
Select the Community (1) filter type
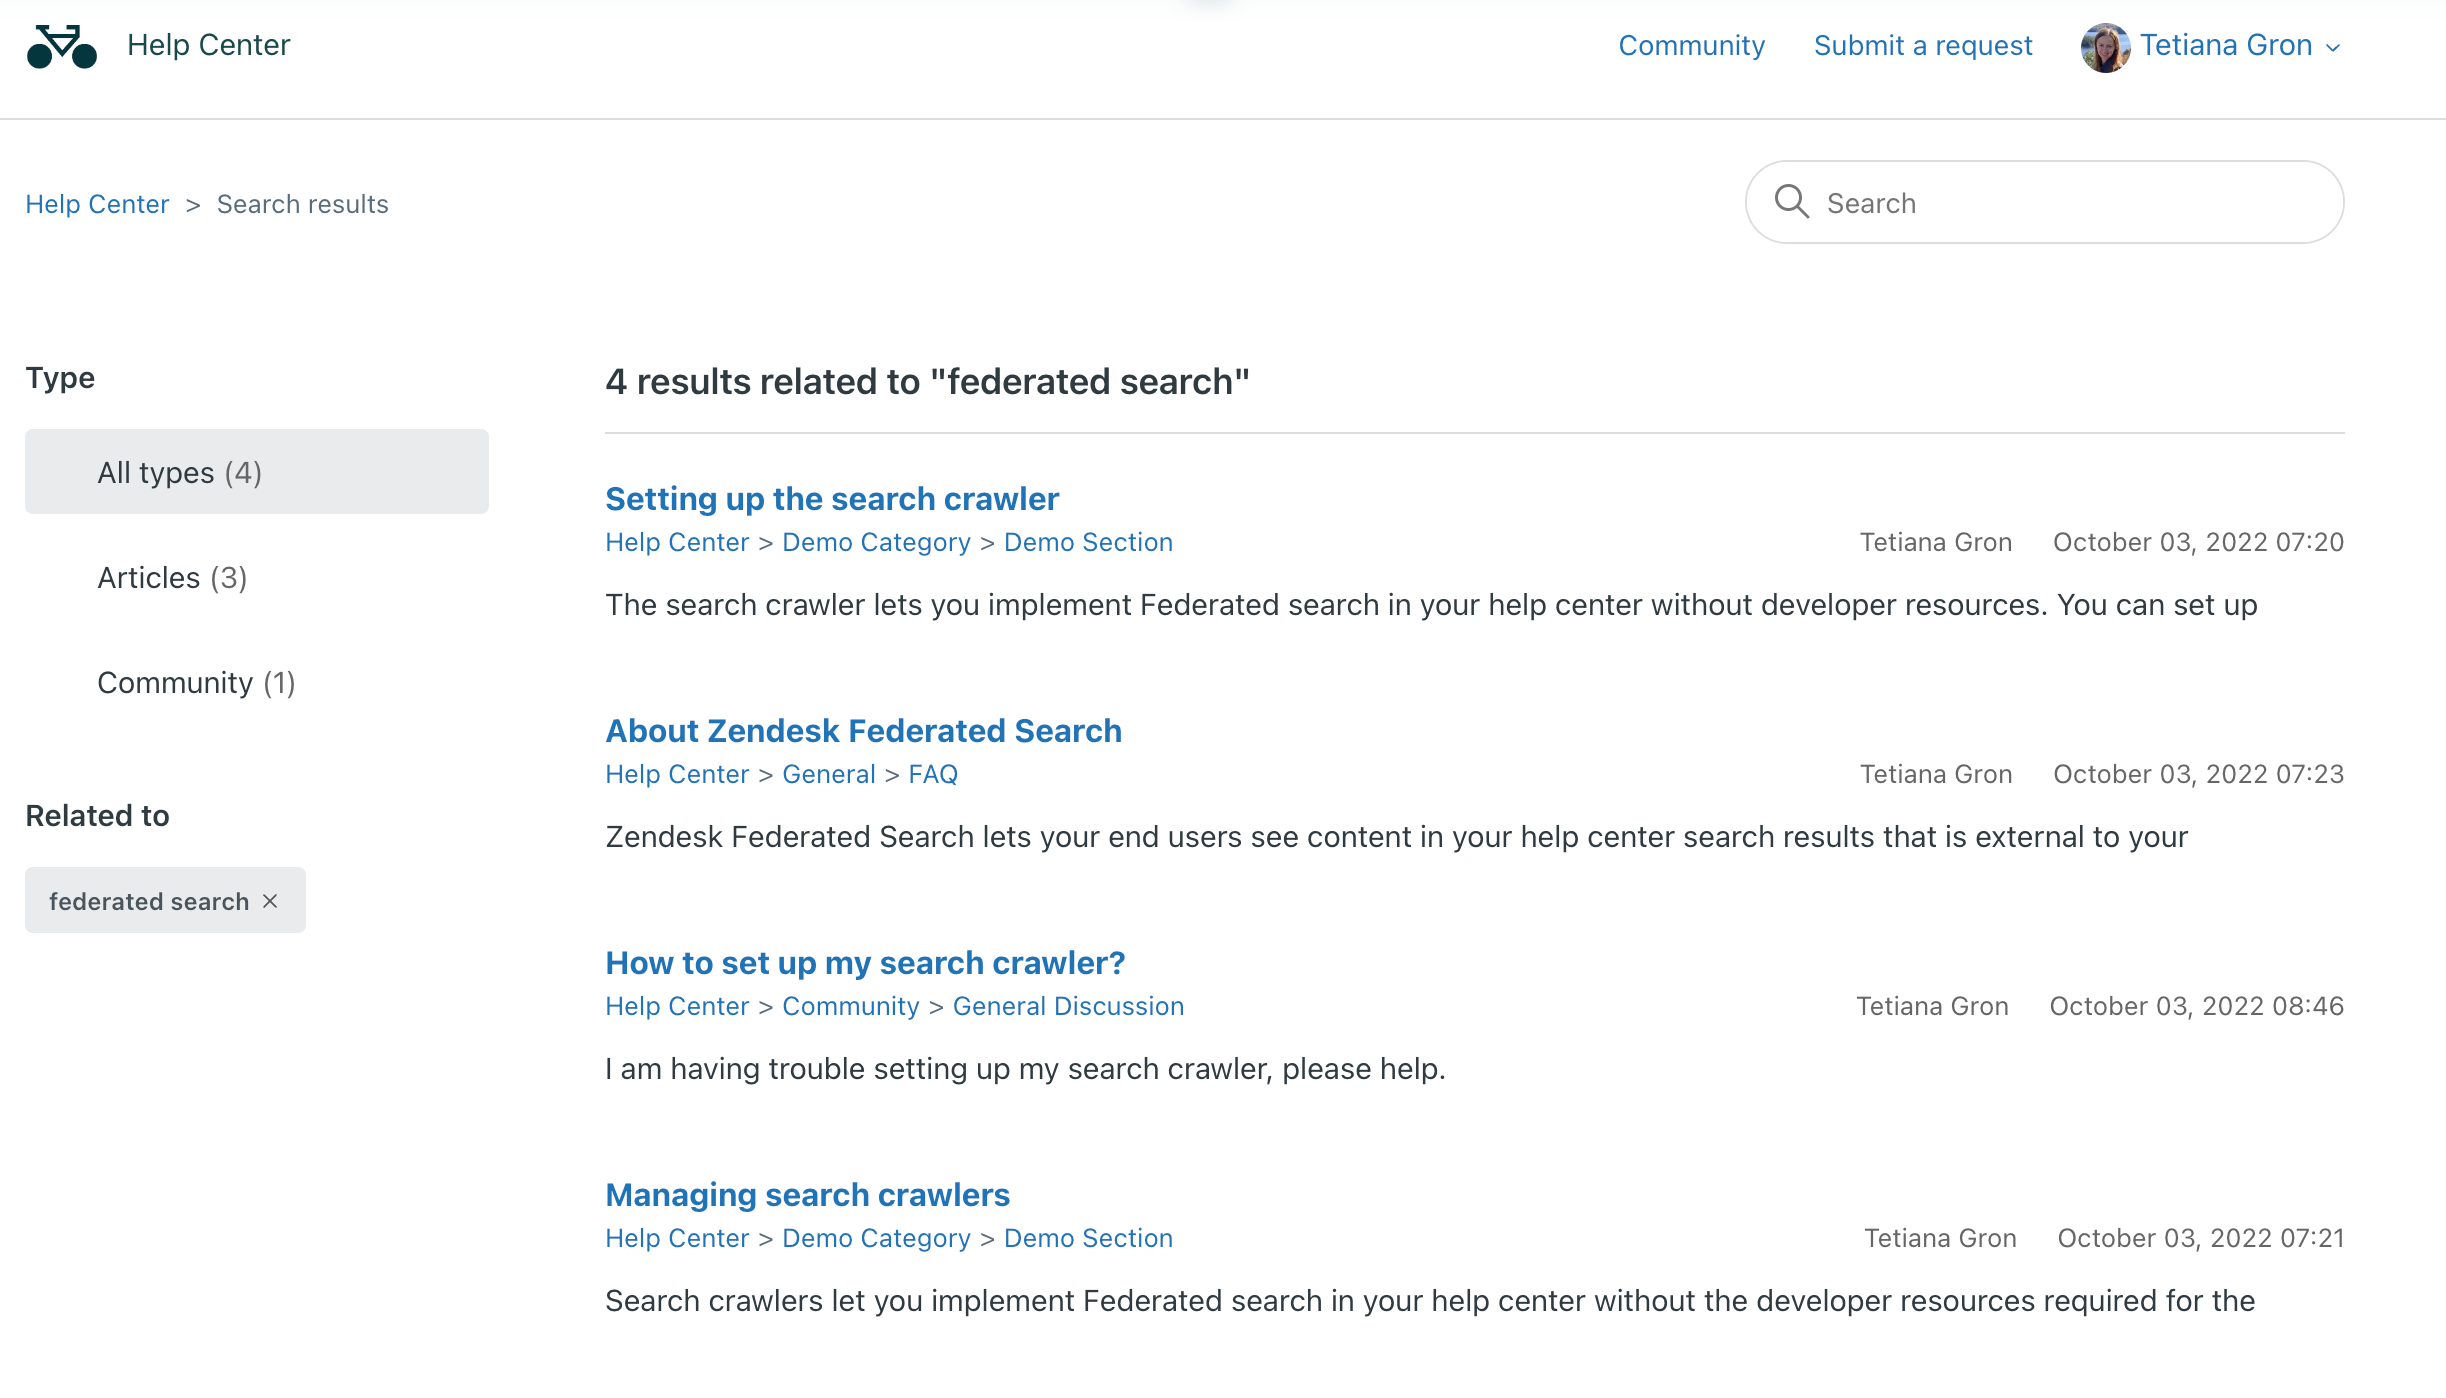coord(197,682)
